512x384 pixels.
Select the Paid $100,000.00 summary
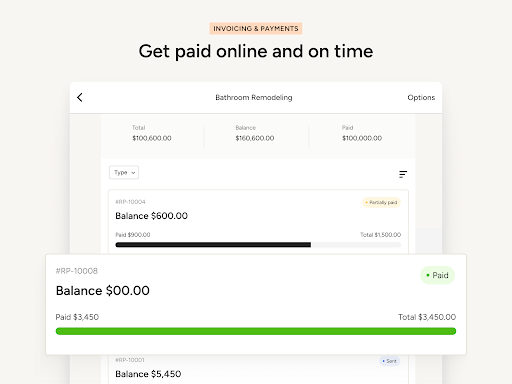[x=362, y=133]
